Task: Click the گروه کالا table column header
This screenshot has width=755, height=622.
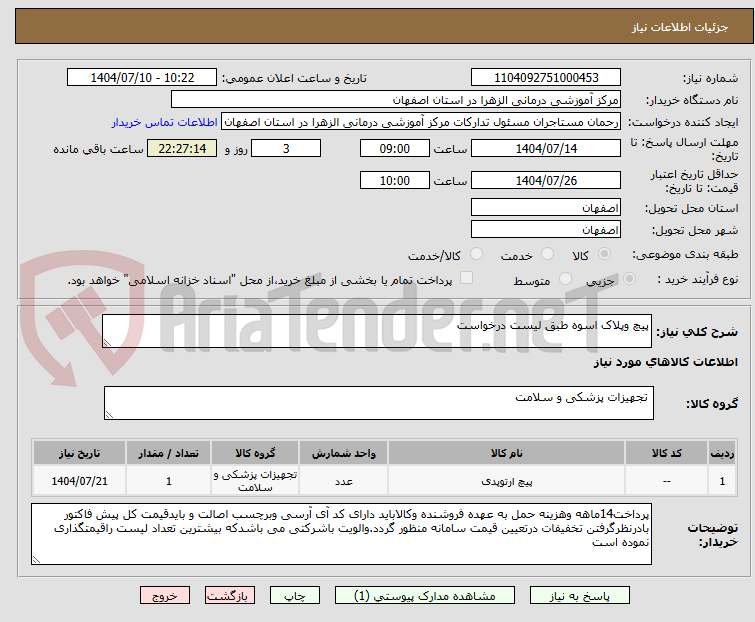Action: [x=255, y=453]
